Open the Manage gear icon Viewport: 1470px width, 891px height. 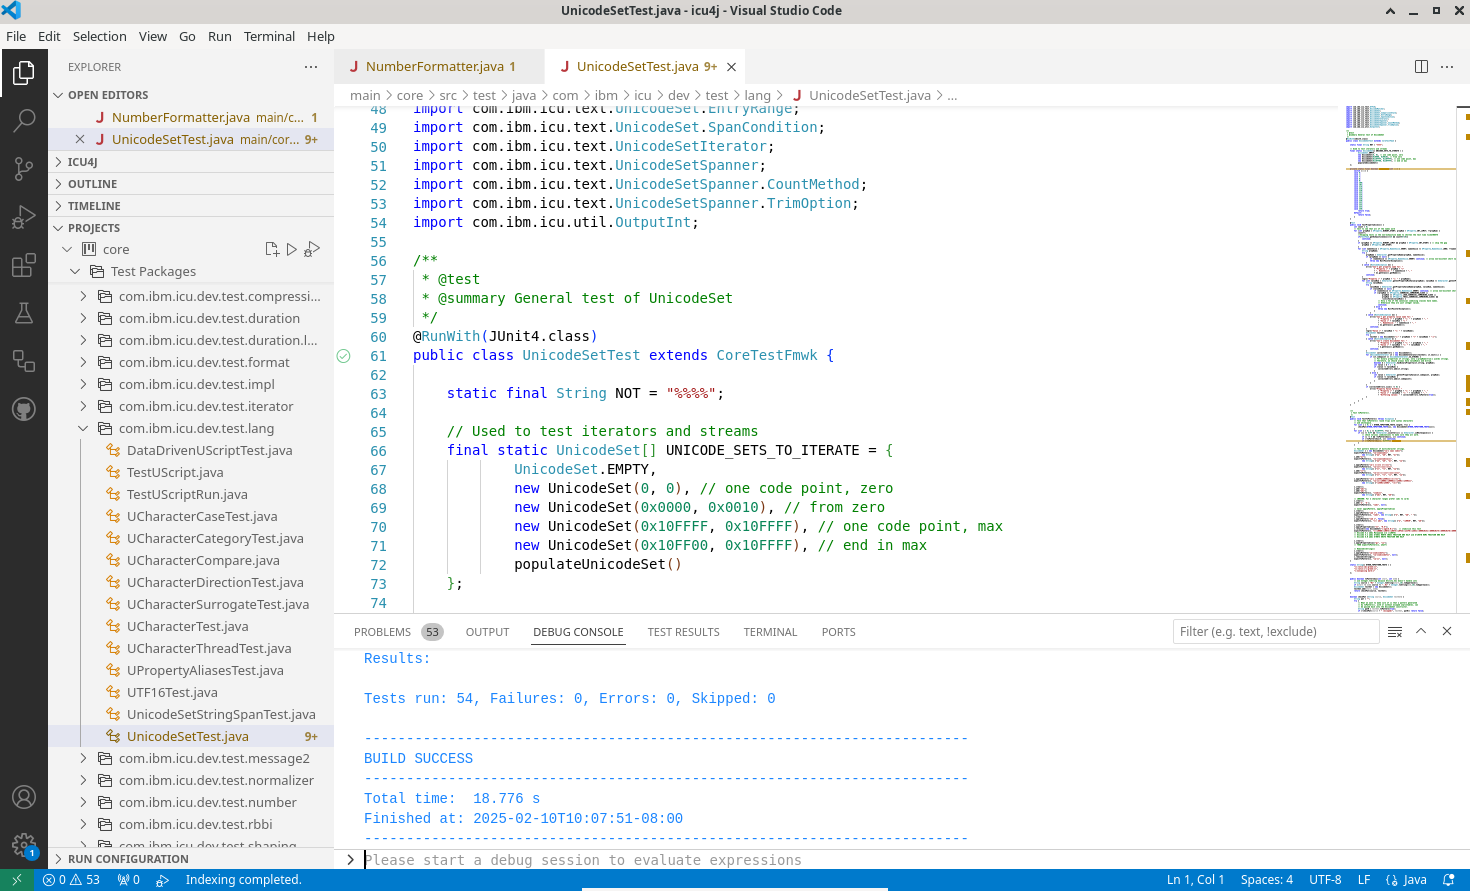(24, 845)
